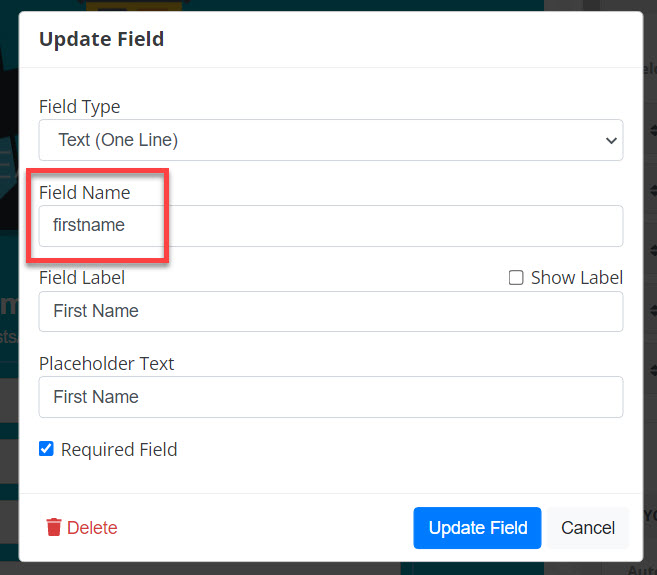Click the firstname value text
The image size is (657, 575).
pyautogui.click(x=89, y=226)
